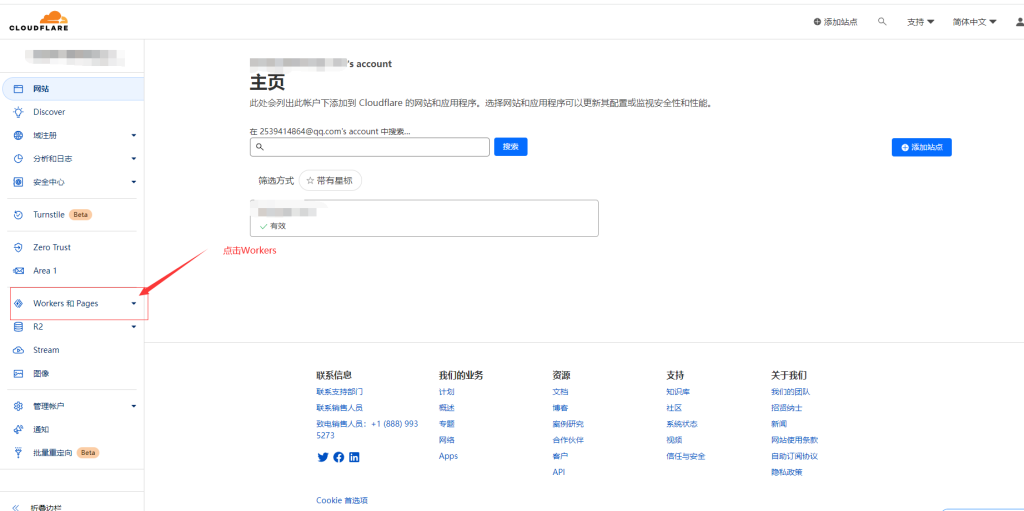The image size is (1024, 511).
Task: Open the search magnifier in top bar
Action: (882, 22)
